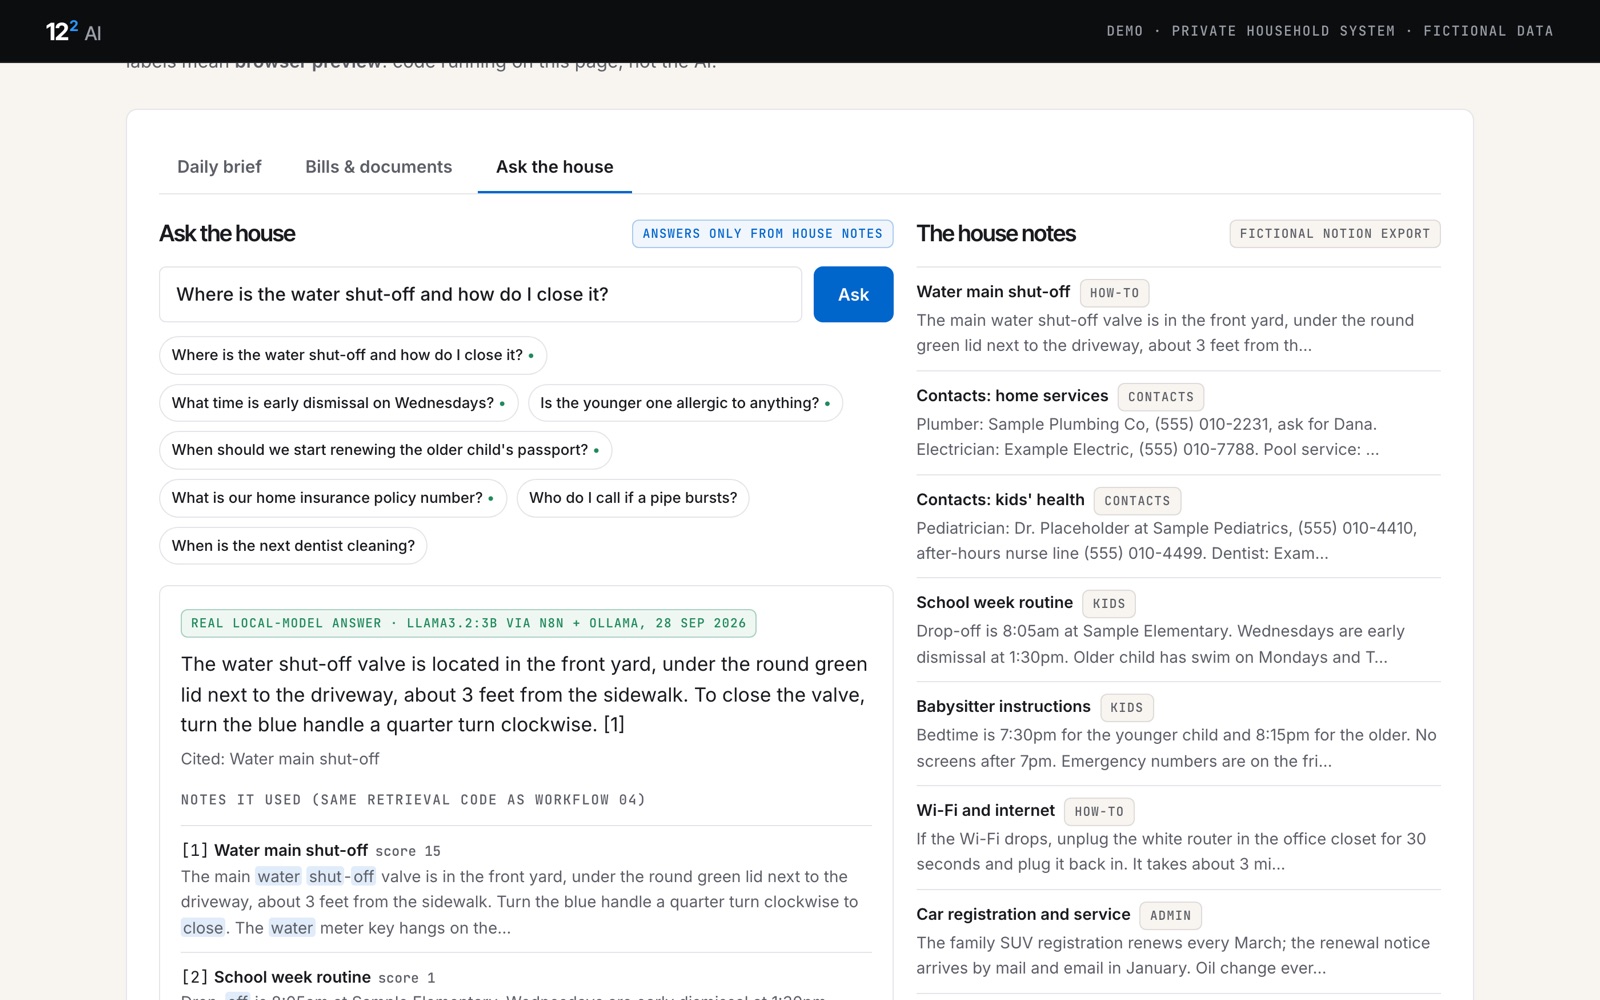The image size is (1600, 1000).
Task: Select the younger one allergic question chip
Action: click(685, 403)
